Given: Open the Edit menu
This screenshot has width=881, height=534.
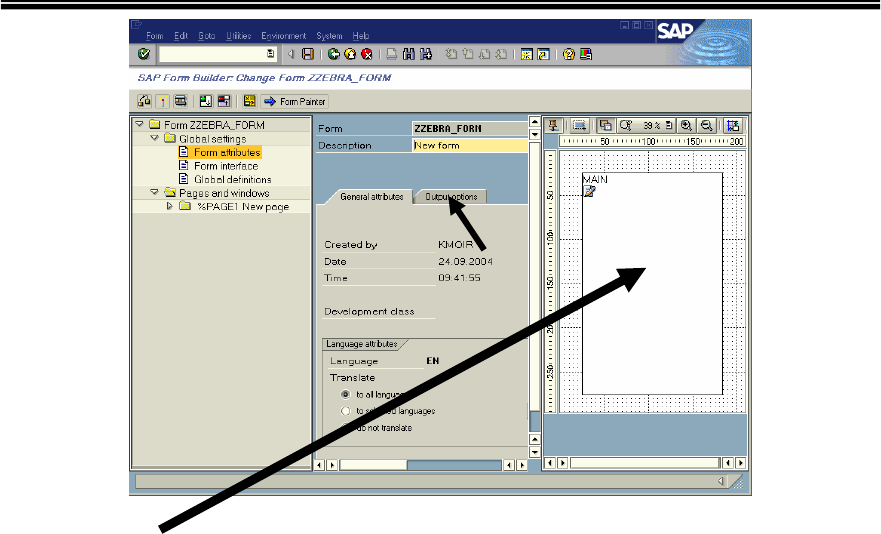Looking at the screenshot, I should coord(181,35).
